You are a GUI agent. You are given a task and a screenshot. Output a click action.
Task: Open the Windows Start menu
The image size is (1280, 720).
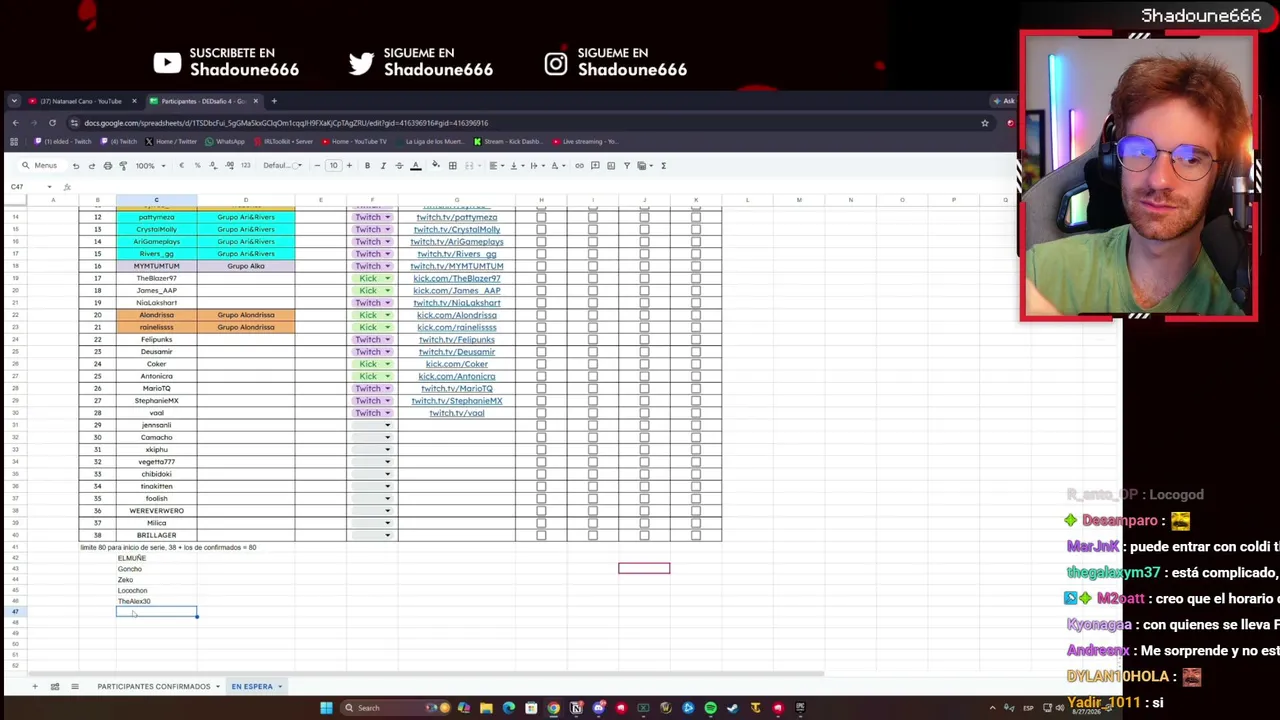[326, 708]
